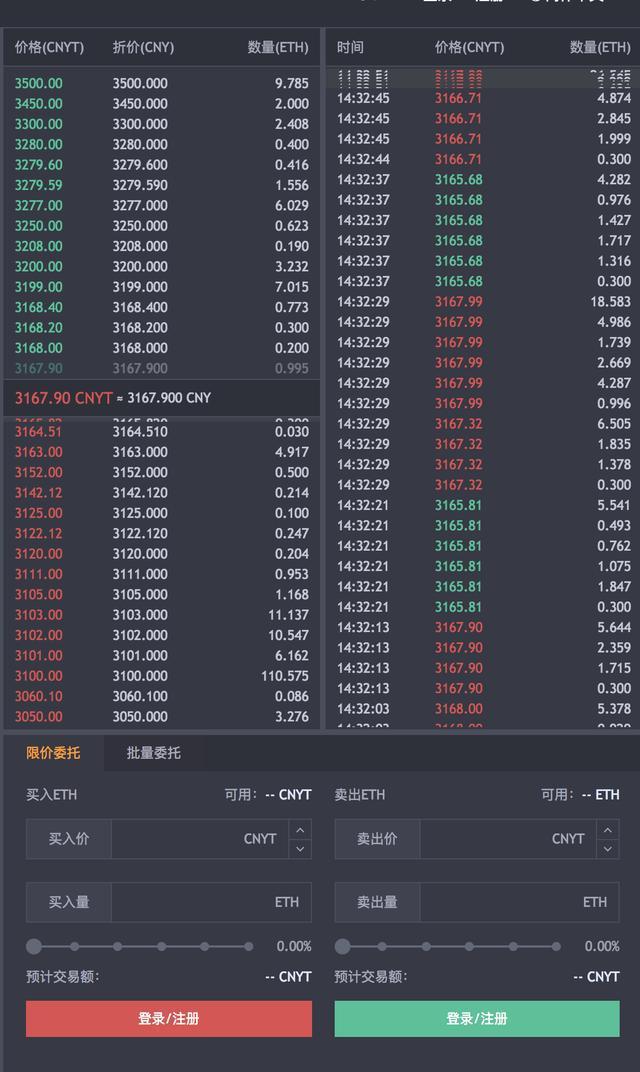Select ask price 3280.00 row
This screenshot has width=640, height=1072.
point(161,144)
